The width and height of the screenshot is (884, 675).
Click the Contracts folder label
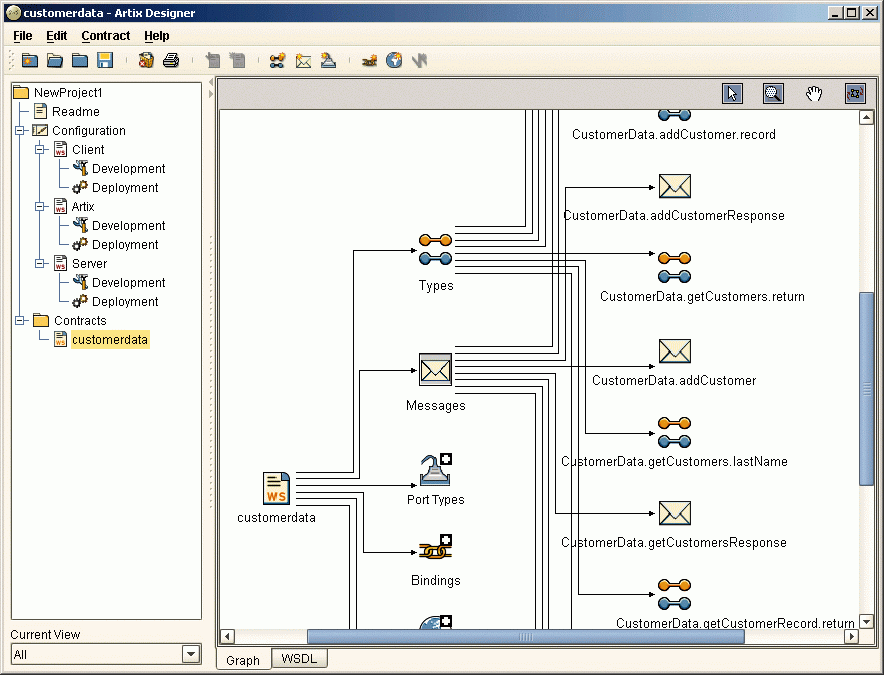[x=80, y=321]
